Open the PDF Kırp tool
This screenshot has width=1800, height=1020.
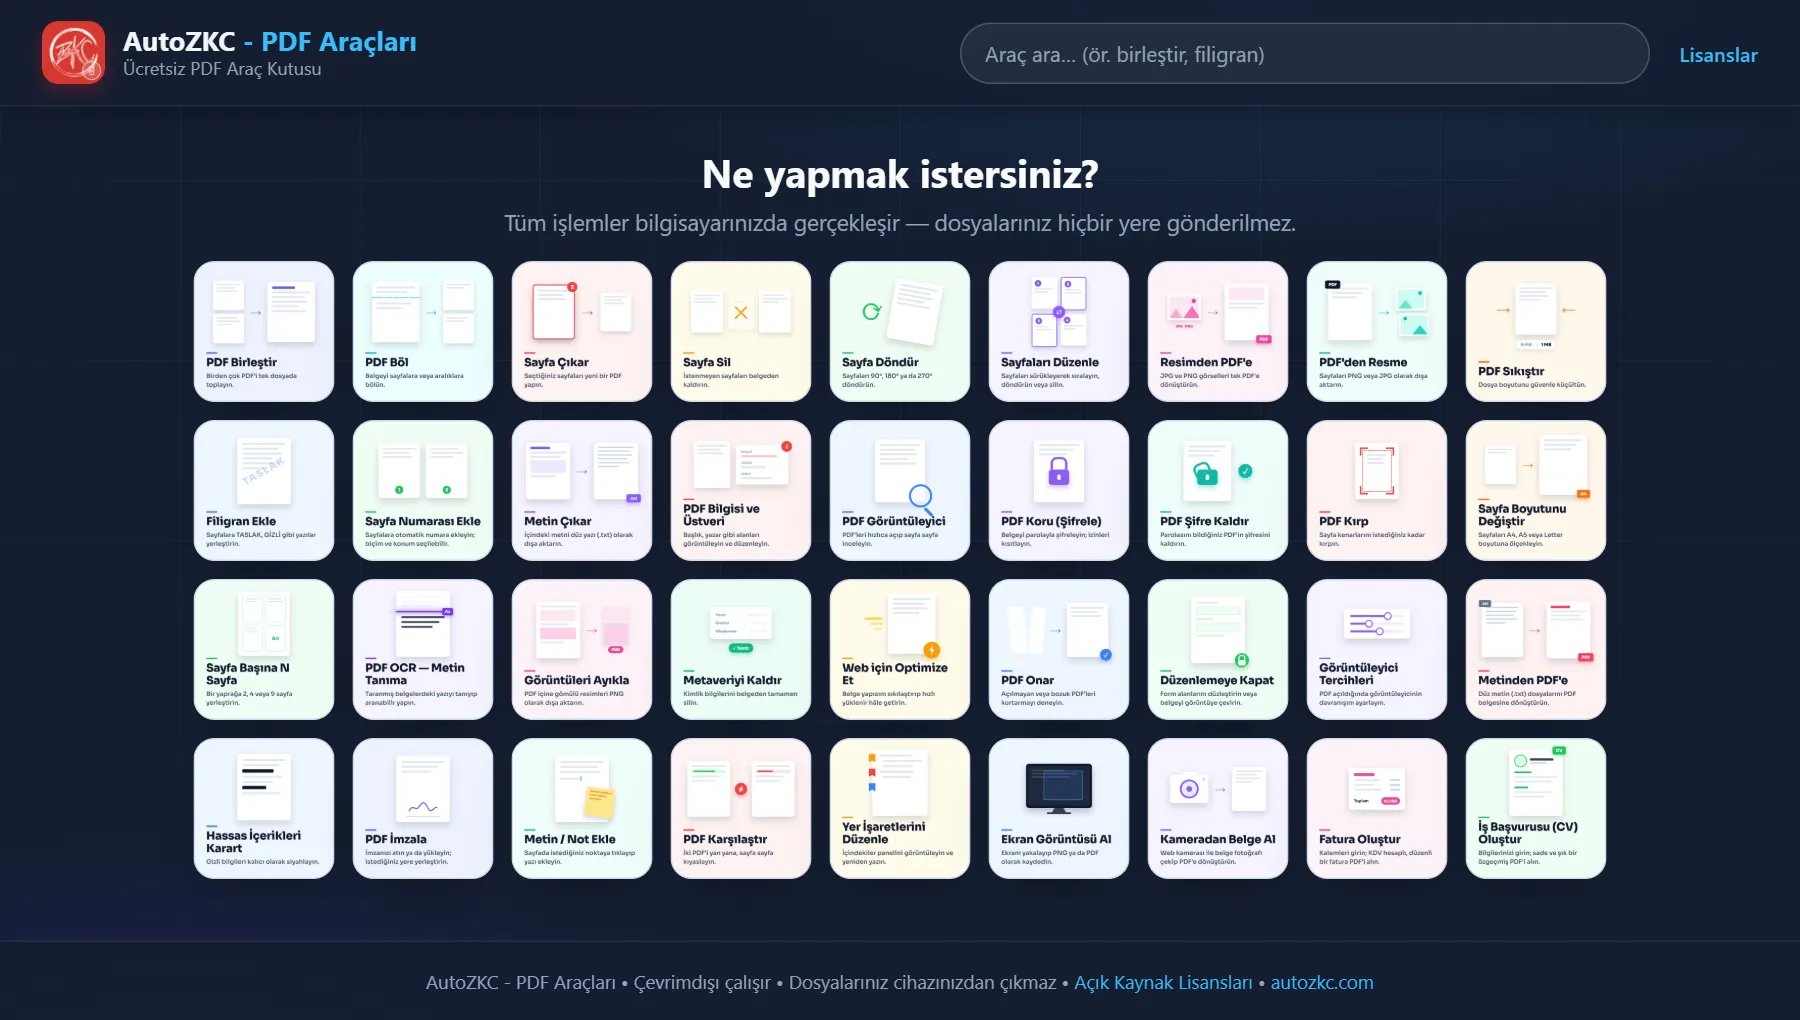(x=1377, y=491)
